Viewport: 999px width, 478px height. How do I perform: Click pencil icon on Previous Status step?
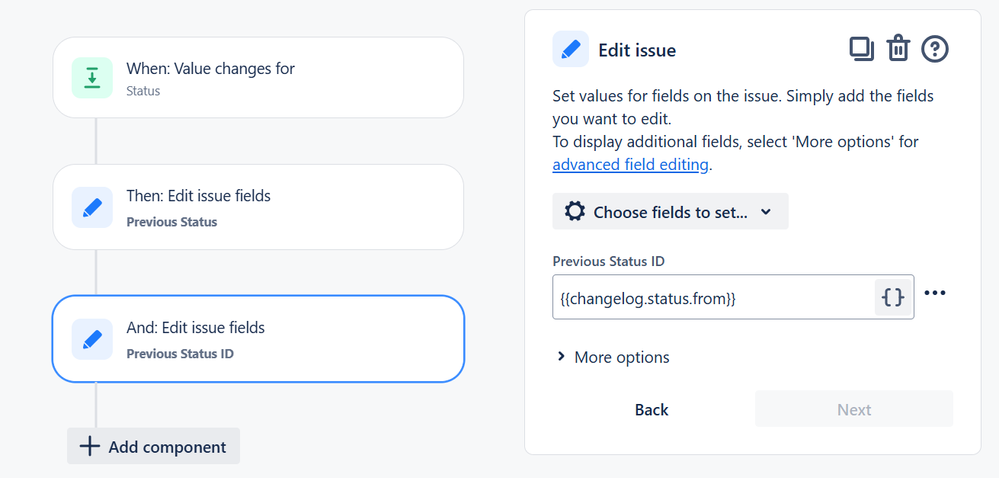pyautogui.click(x=92, y=208)
